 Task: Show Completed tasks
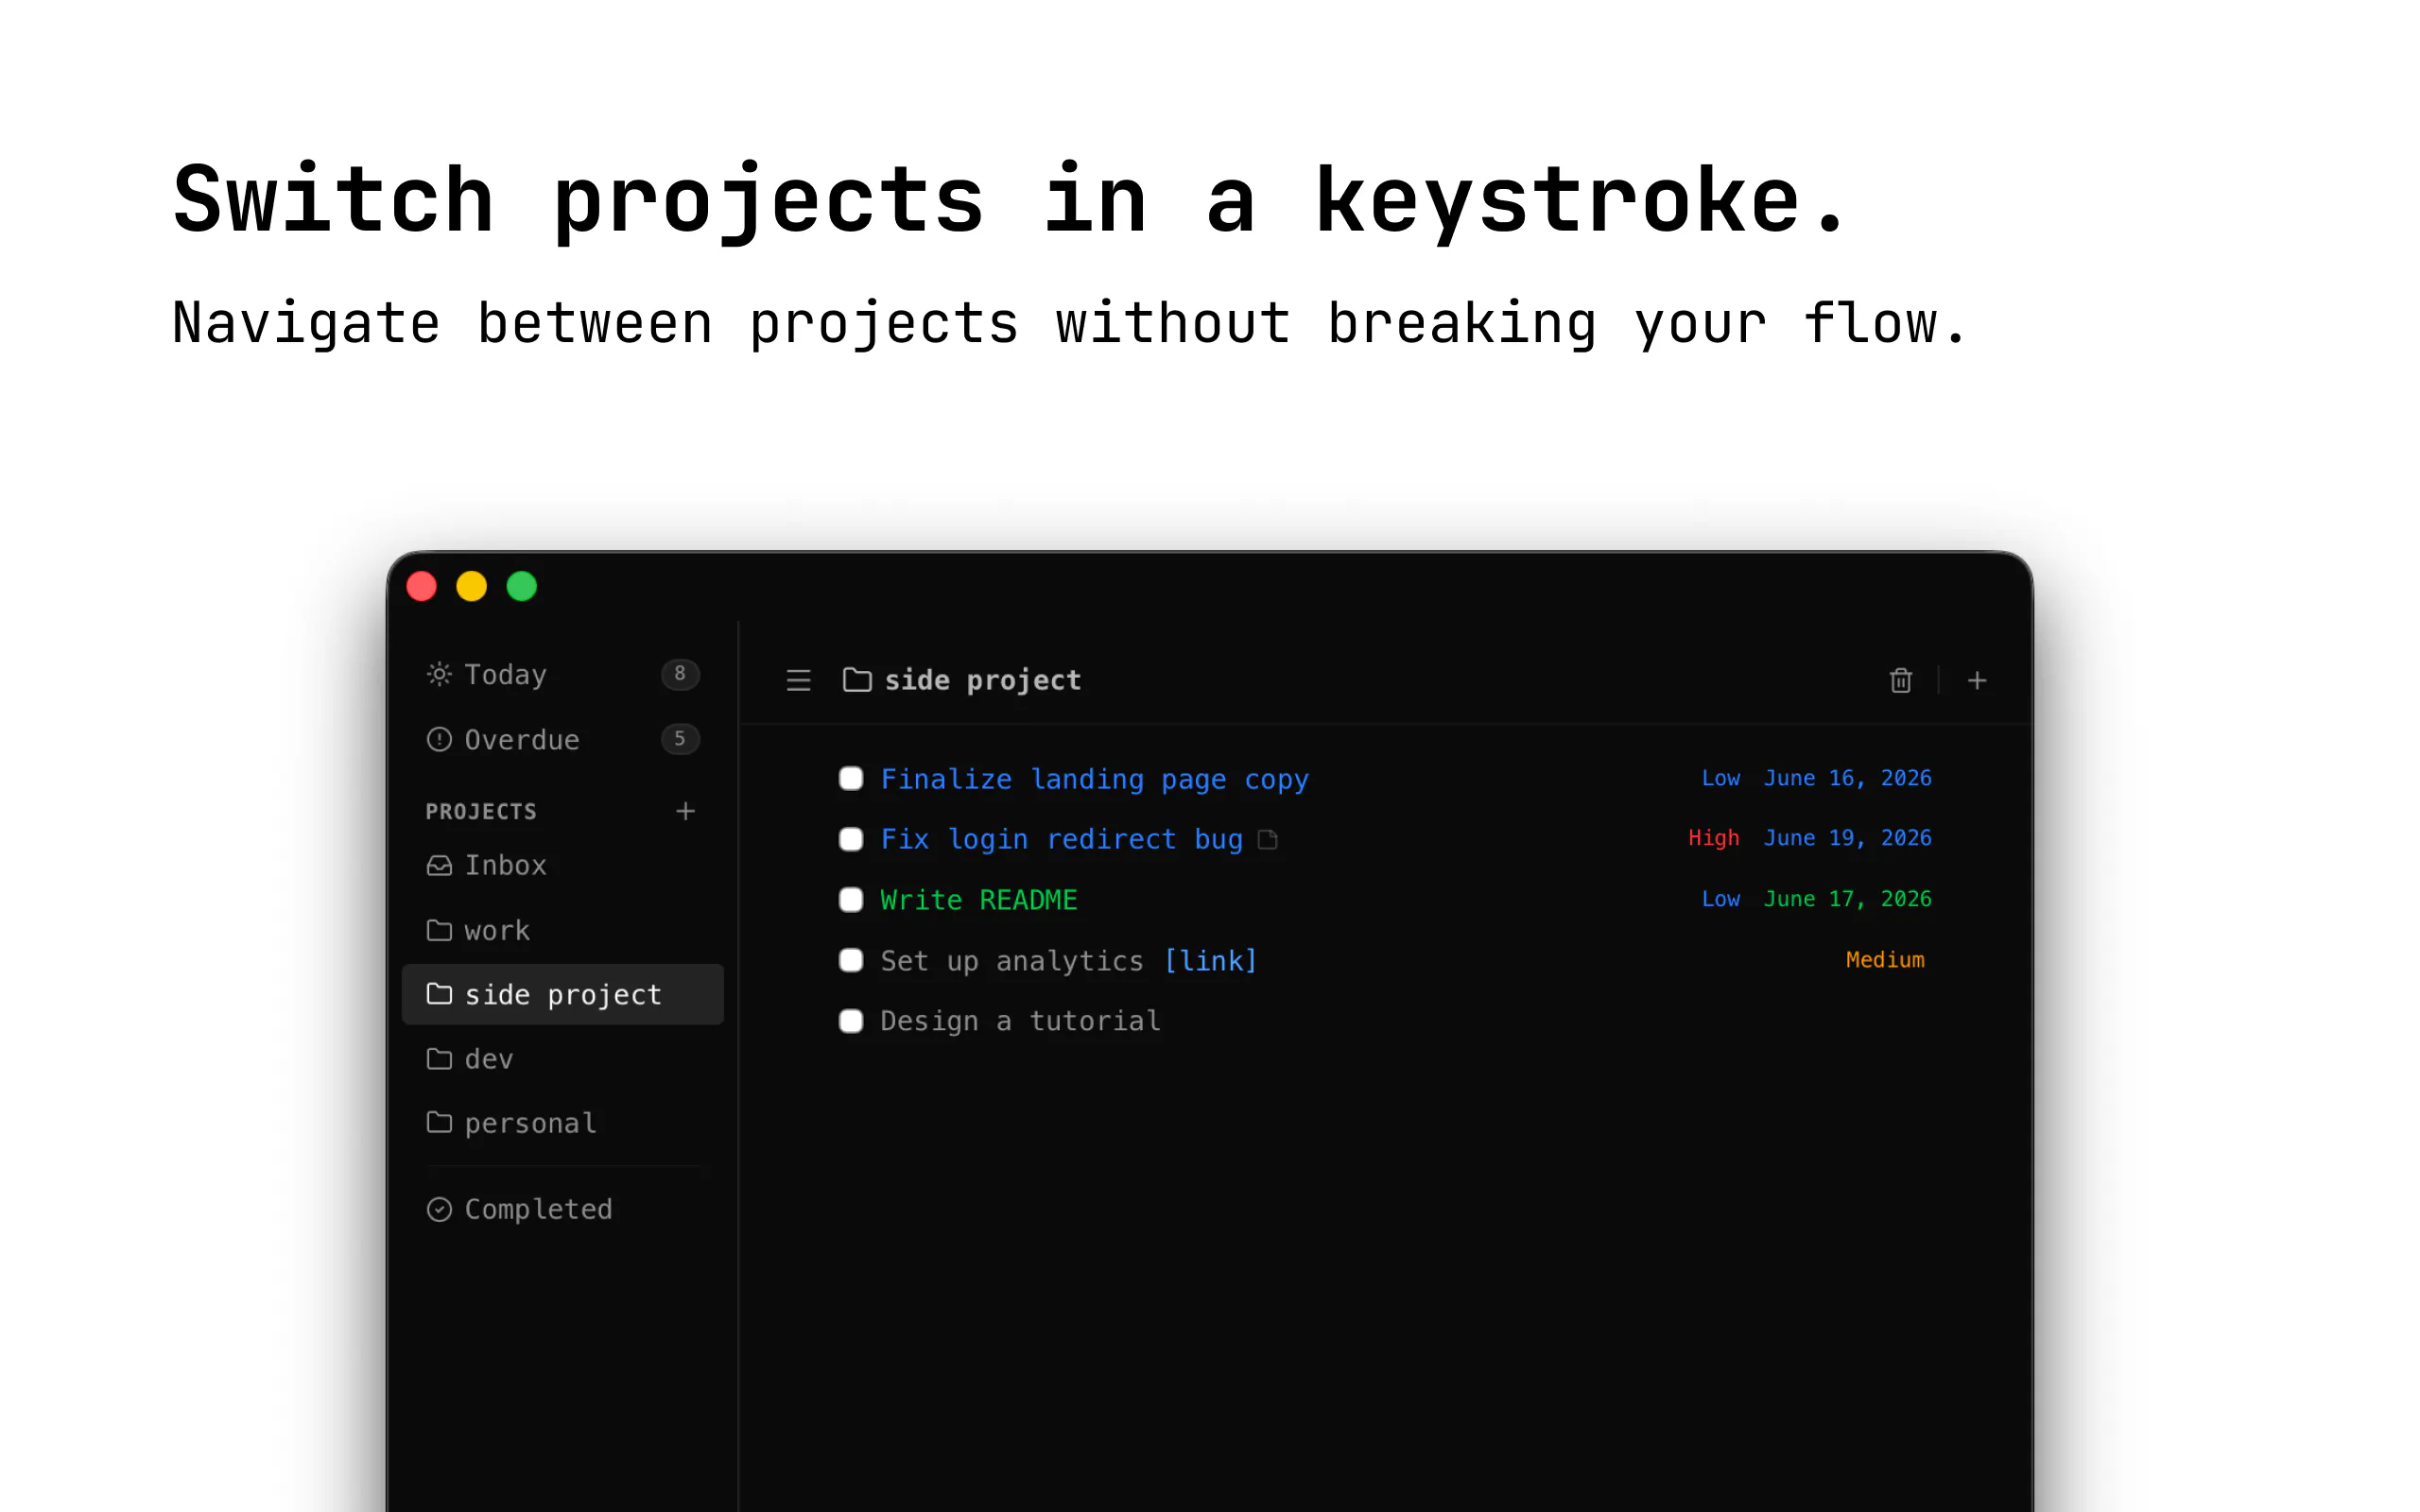(562, 1209)
